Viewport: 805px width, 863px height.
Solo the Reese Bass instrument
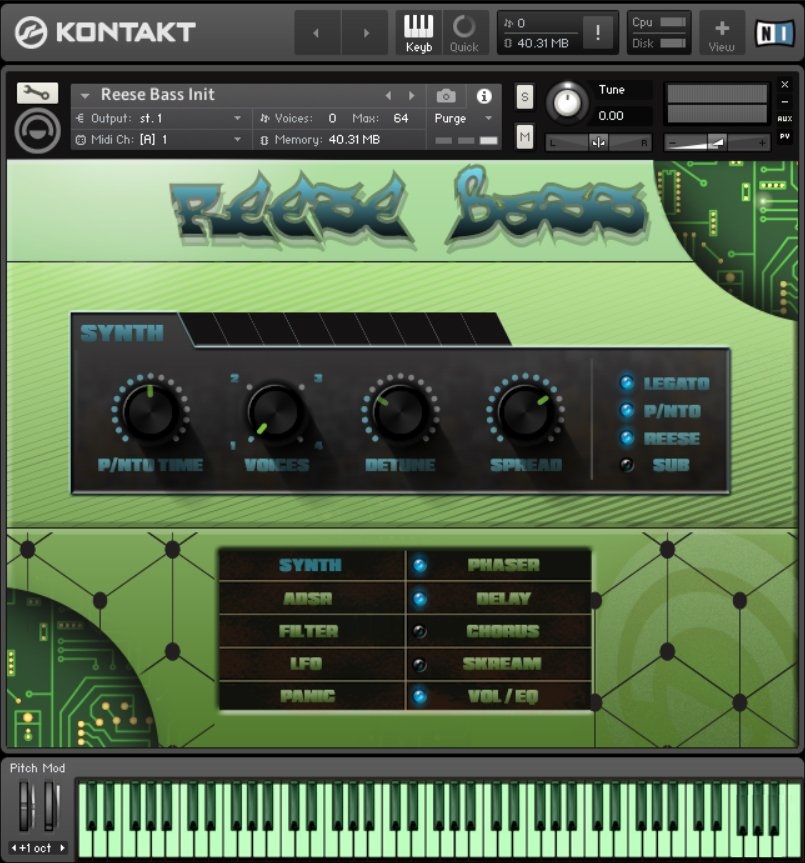click(x=525, y=97)
